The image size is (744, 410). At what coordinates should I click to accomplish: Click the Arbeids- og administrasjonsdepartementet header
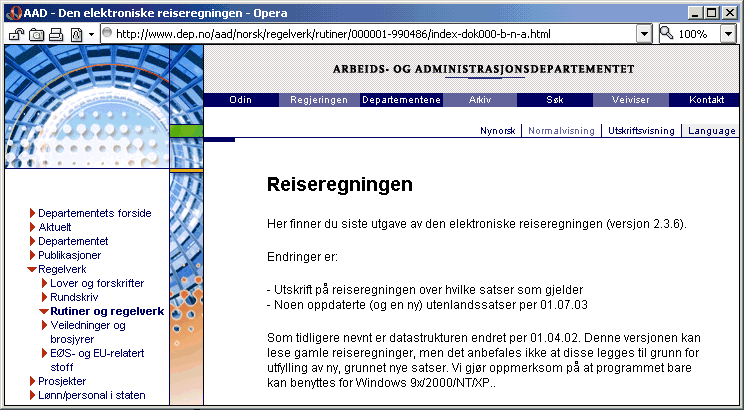483,69
